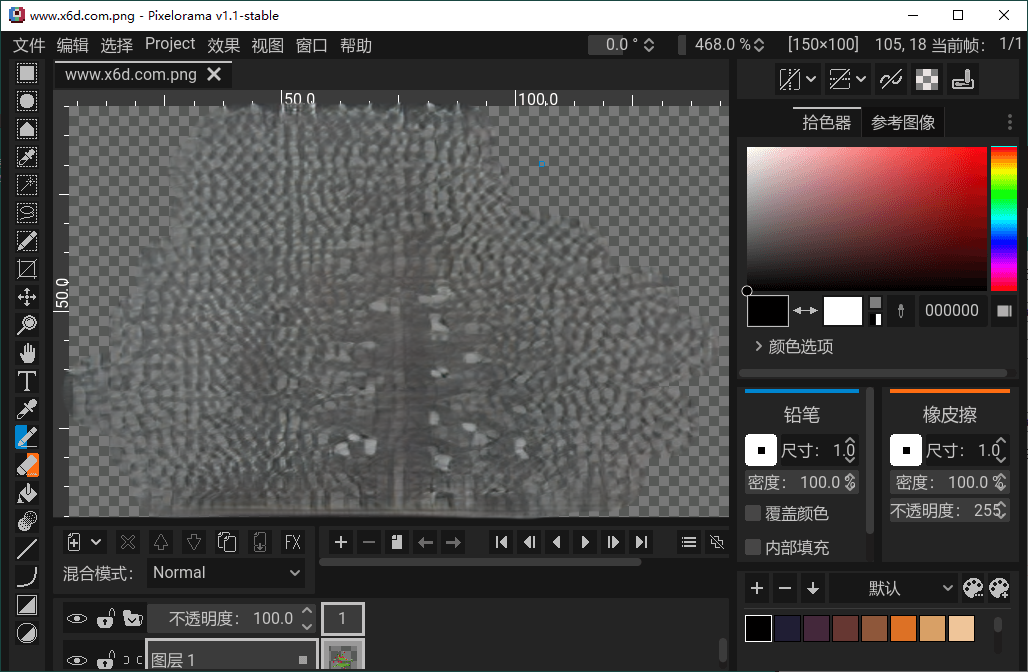1028x672 pixels.
Task: Select the Pencil tool
Action: point(27,437)
